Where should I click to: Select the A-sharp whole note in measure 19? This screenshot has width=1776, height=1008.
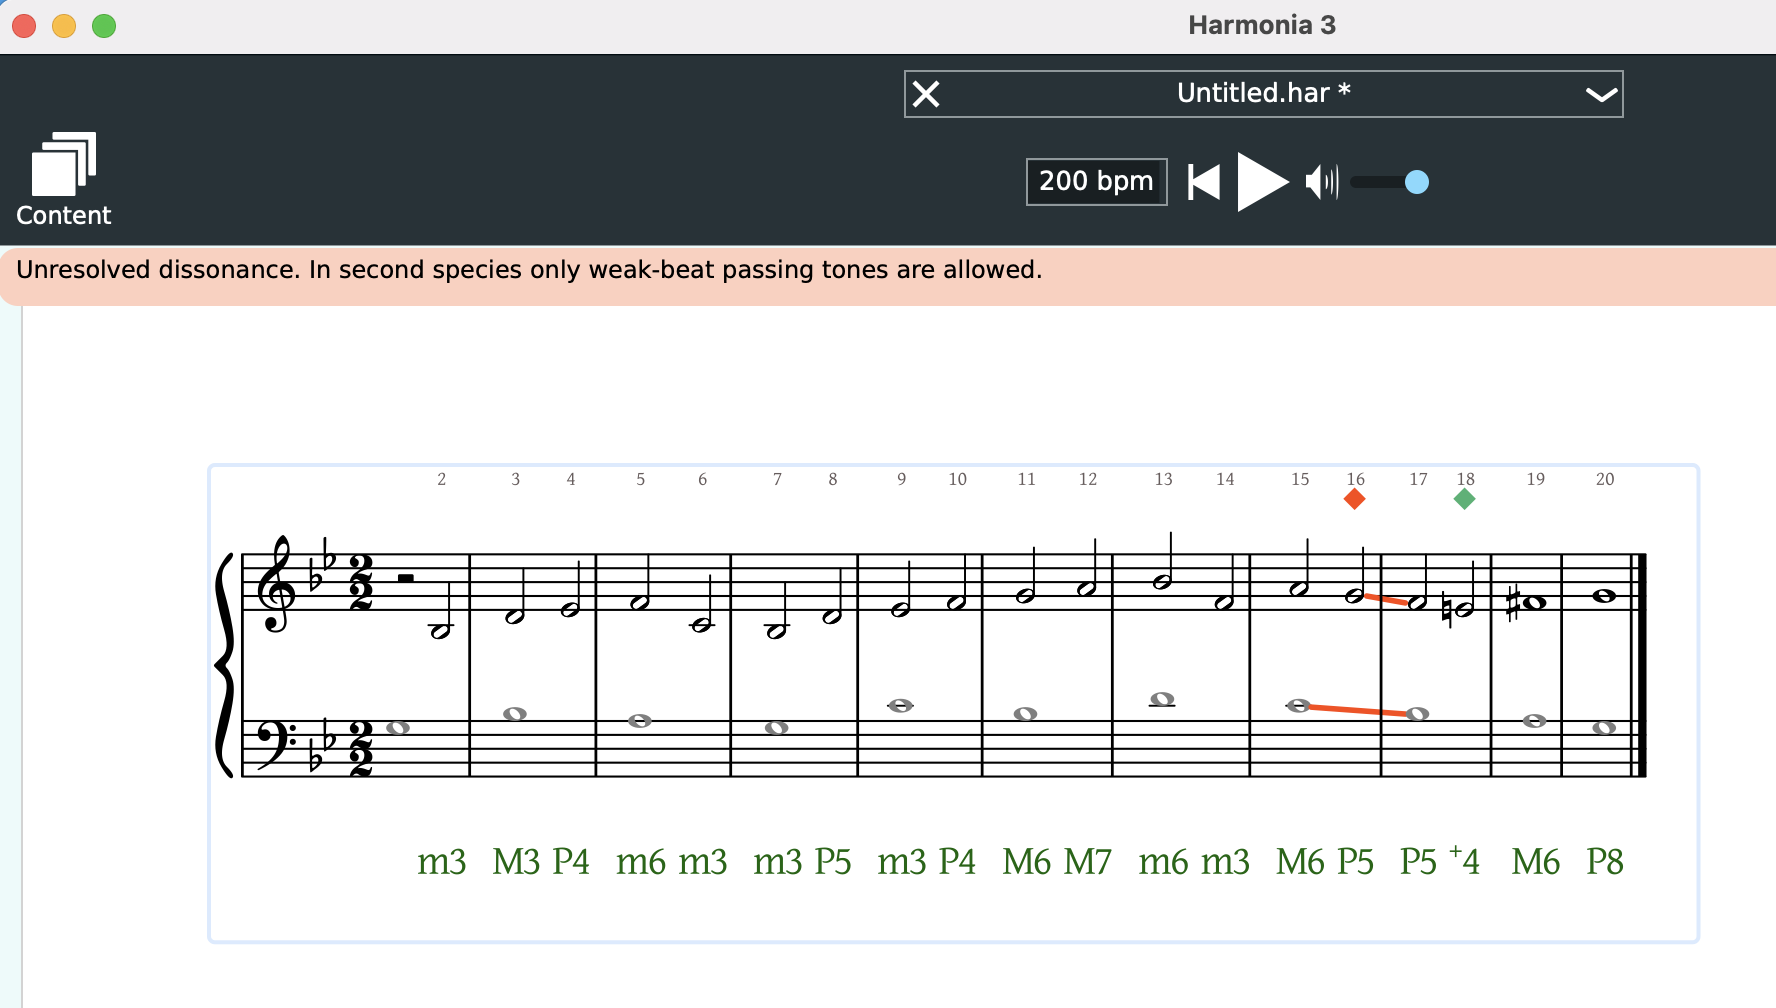[1535, 603]
